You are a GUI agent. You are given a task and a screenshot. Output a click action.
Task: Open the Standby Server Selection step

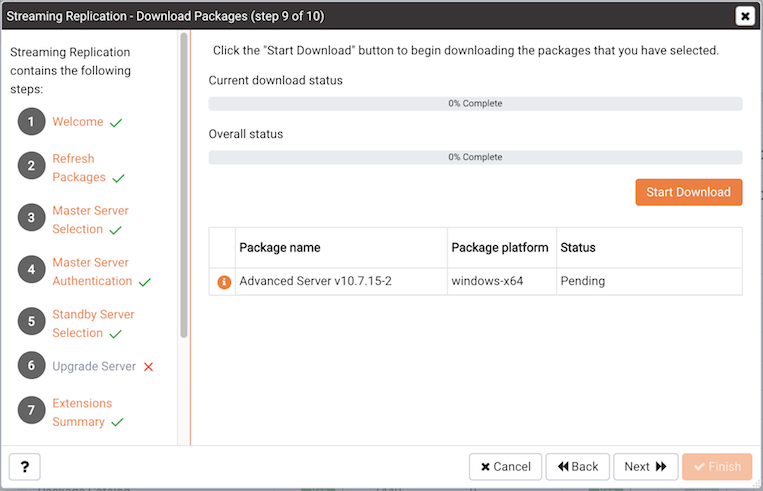click(x=93, y=324)
